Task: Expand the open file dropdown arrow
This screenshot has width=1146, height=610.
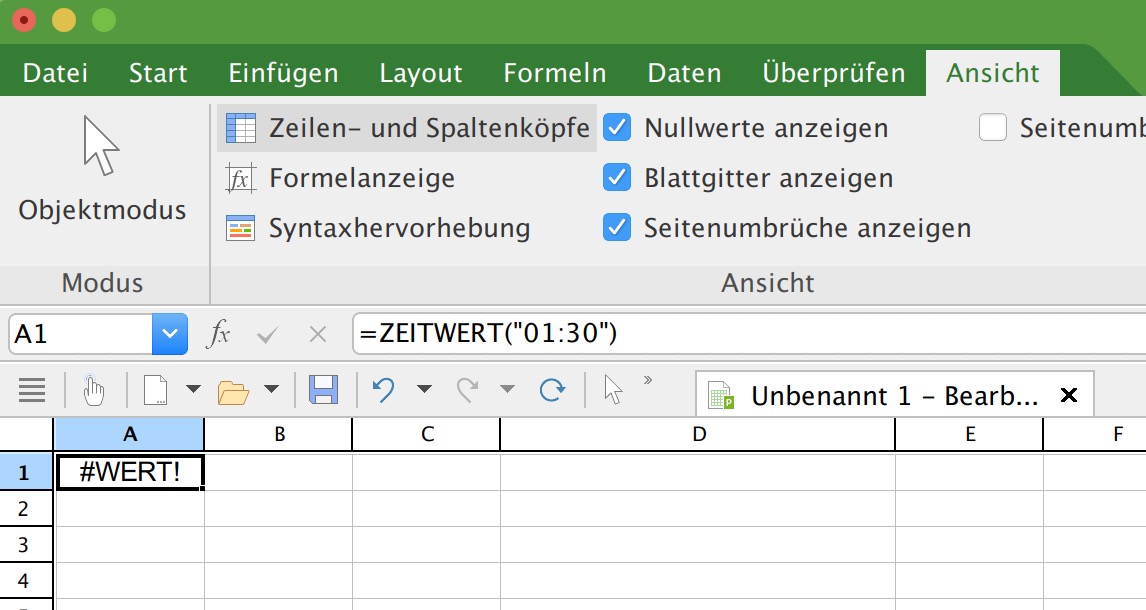Action: (271, 389)
